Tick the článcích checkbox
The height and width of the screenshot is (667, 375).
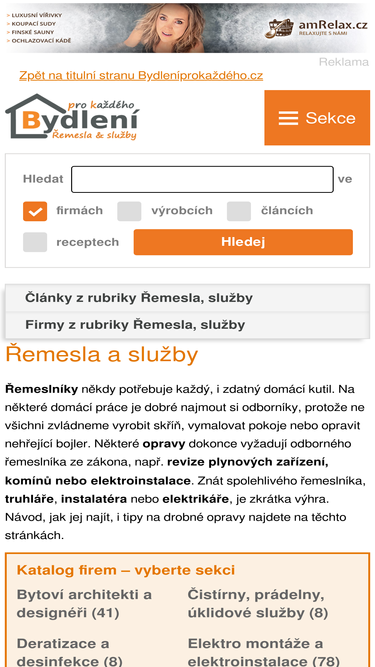(x=239, y=211)
